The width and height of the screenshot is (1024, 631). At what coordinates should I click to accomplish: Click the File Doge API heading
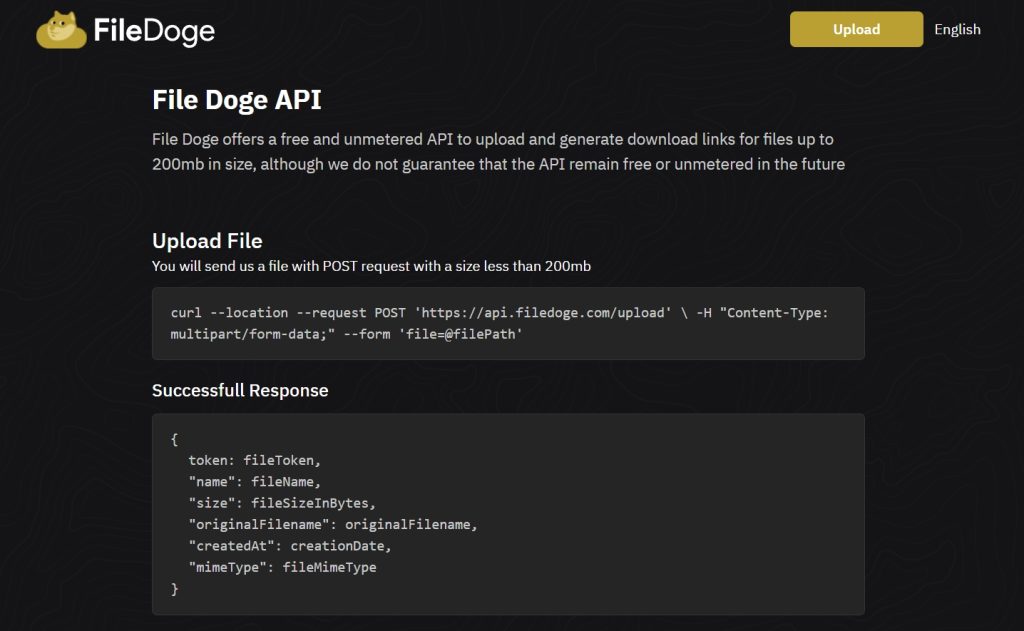(x=236, y=100)
